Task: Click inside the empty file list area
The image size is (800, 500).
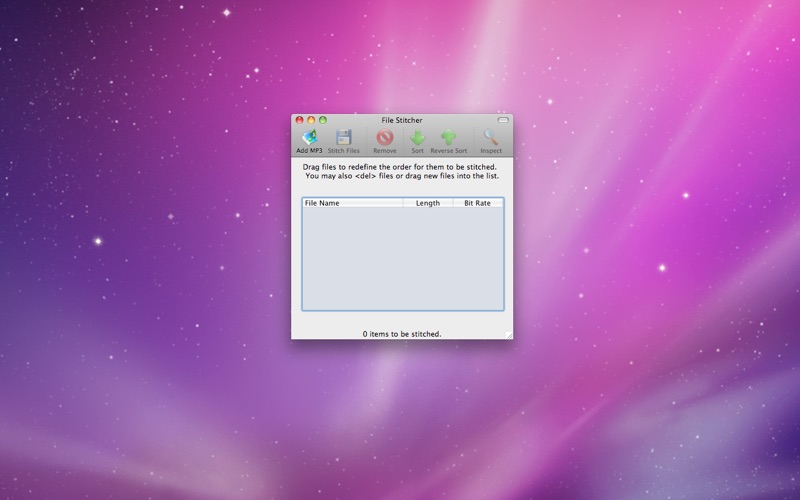Action: pos(403,258)
